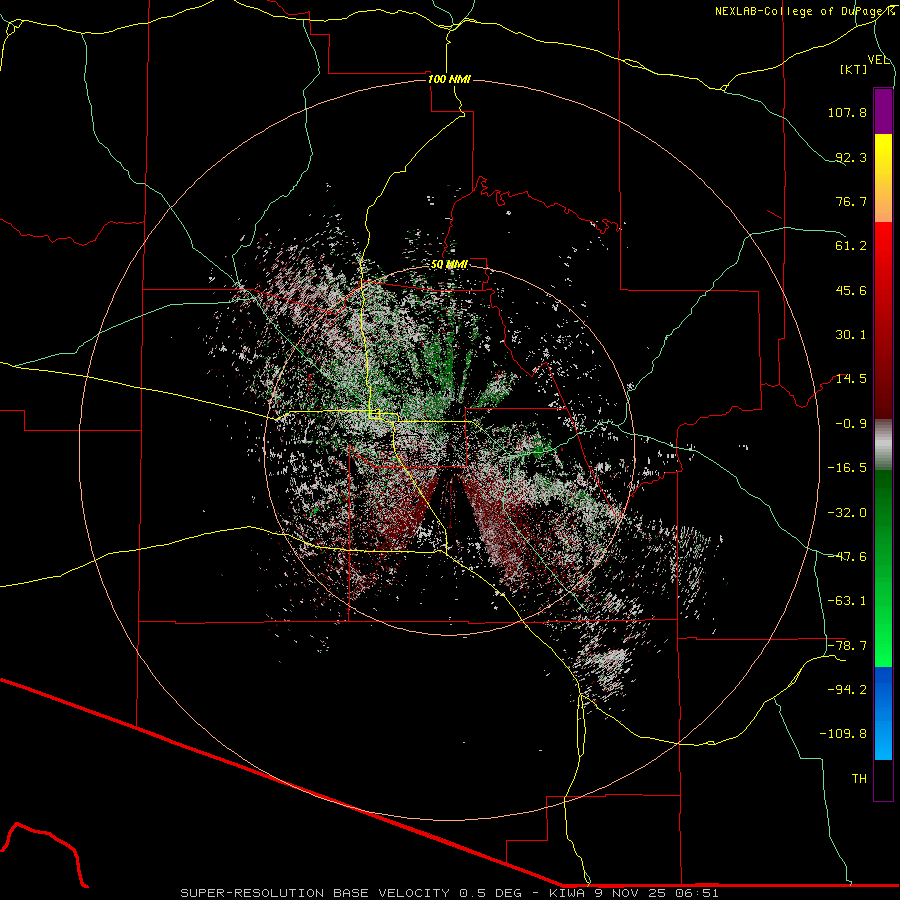Click the 100 NMI range ring label
Screen dimensions: 900x900
[x=449, y=79]
